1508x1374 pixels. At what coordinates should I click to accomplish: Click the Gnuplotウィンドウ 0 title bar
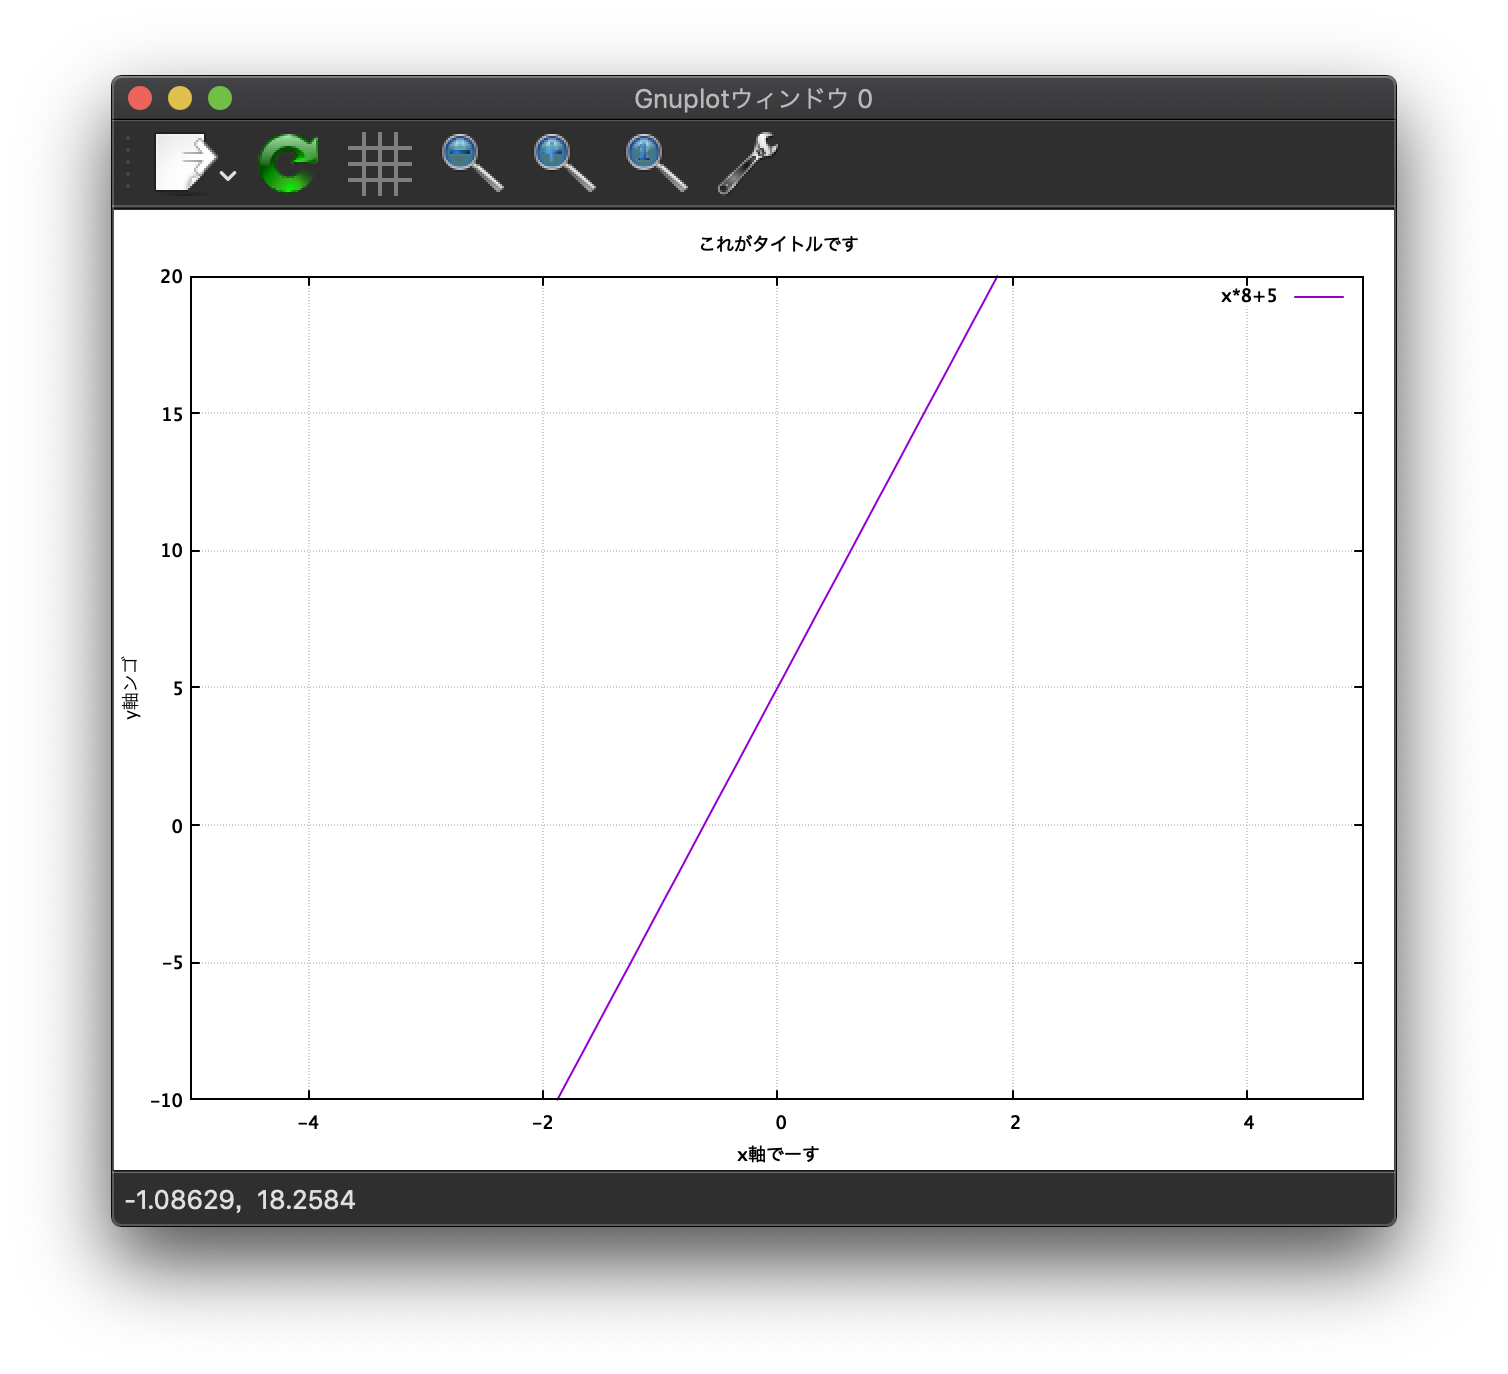753,98
